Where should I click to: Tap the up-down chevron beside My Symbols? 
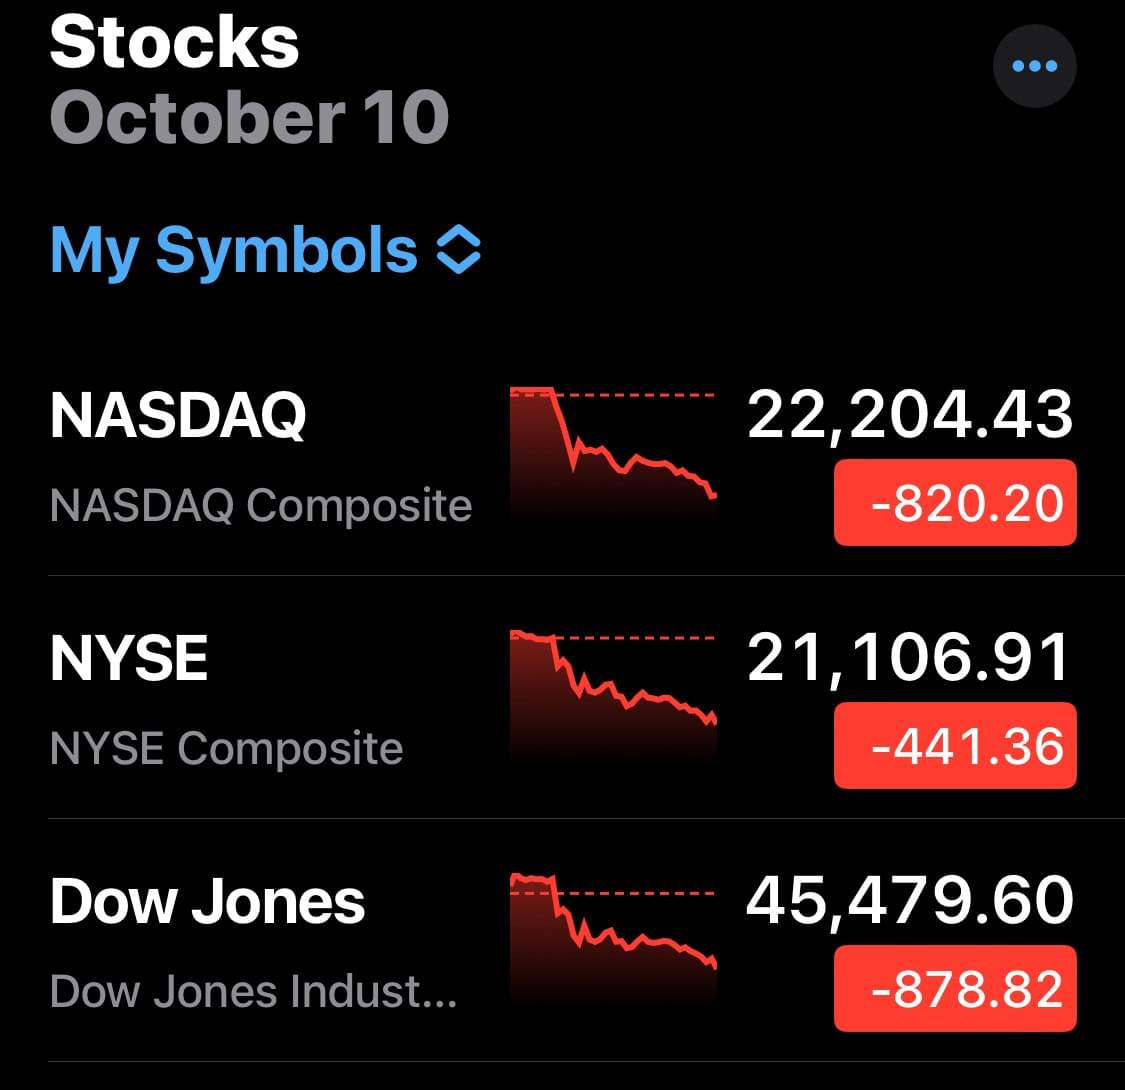tap(459, 250)
